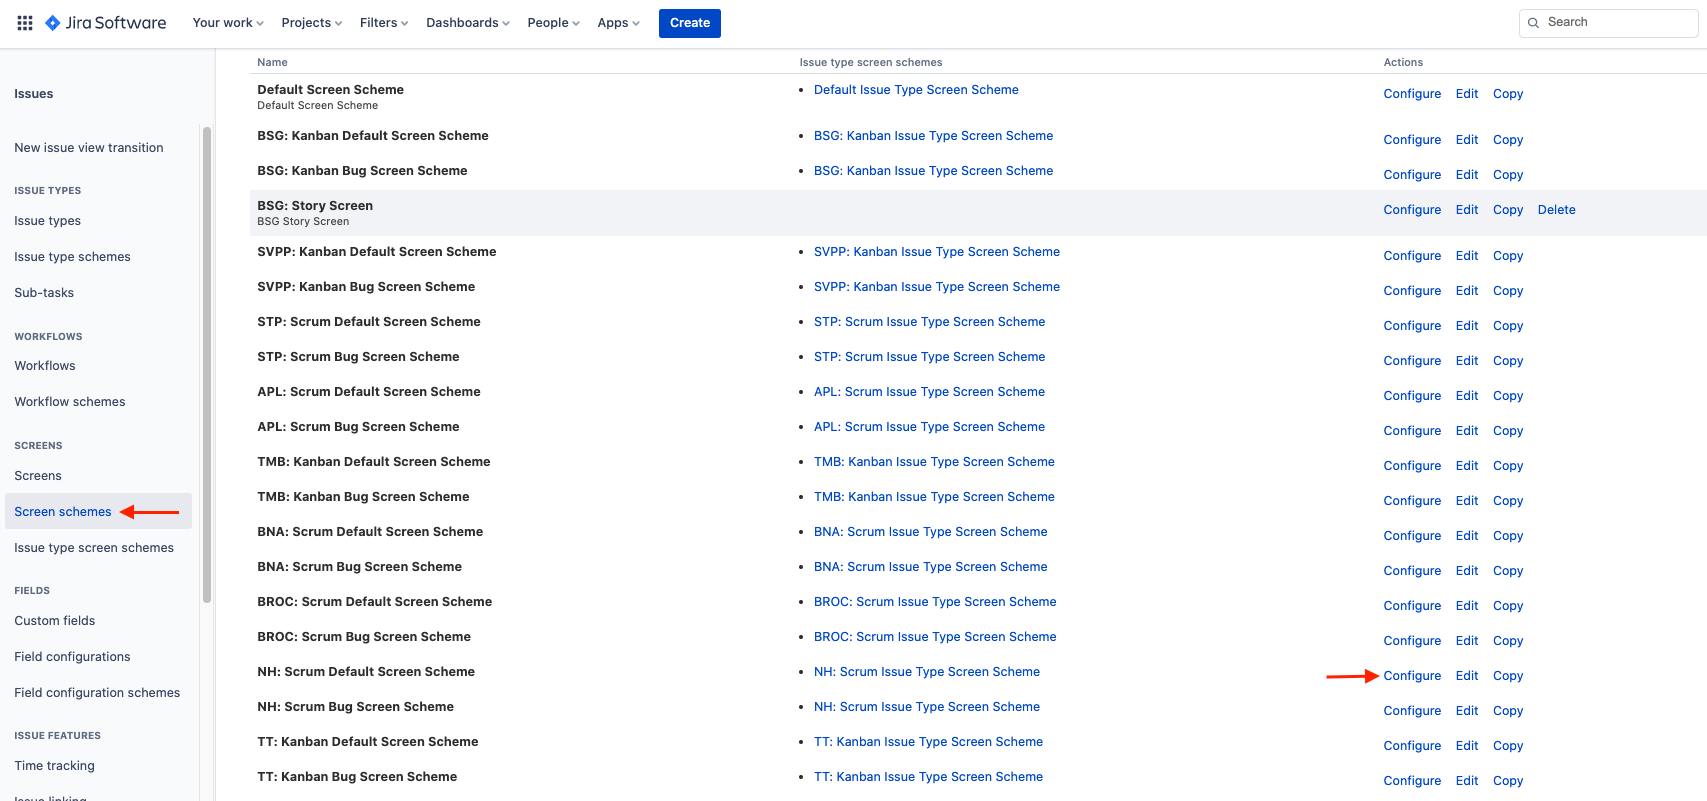This screenshot has height=801, width=1707.
Task: Open Time tracking settings
Action: 55,766
